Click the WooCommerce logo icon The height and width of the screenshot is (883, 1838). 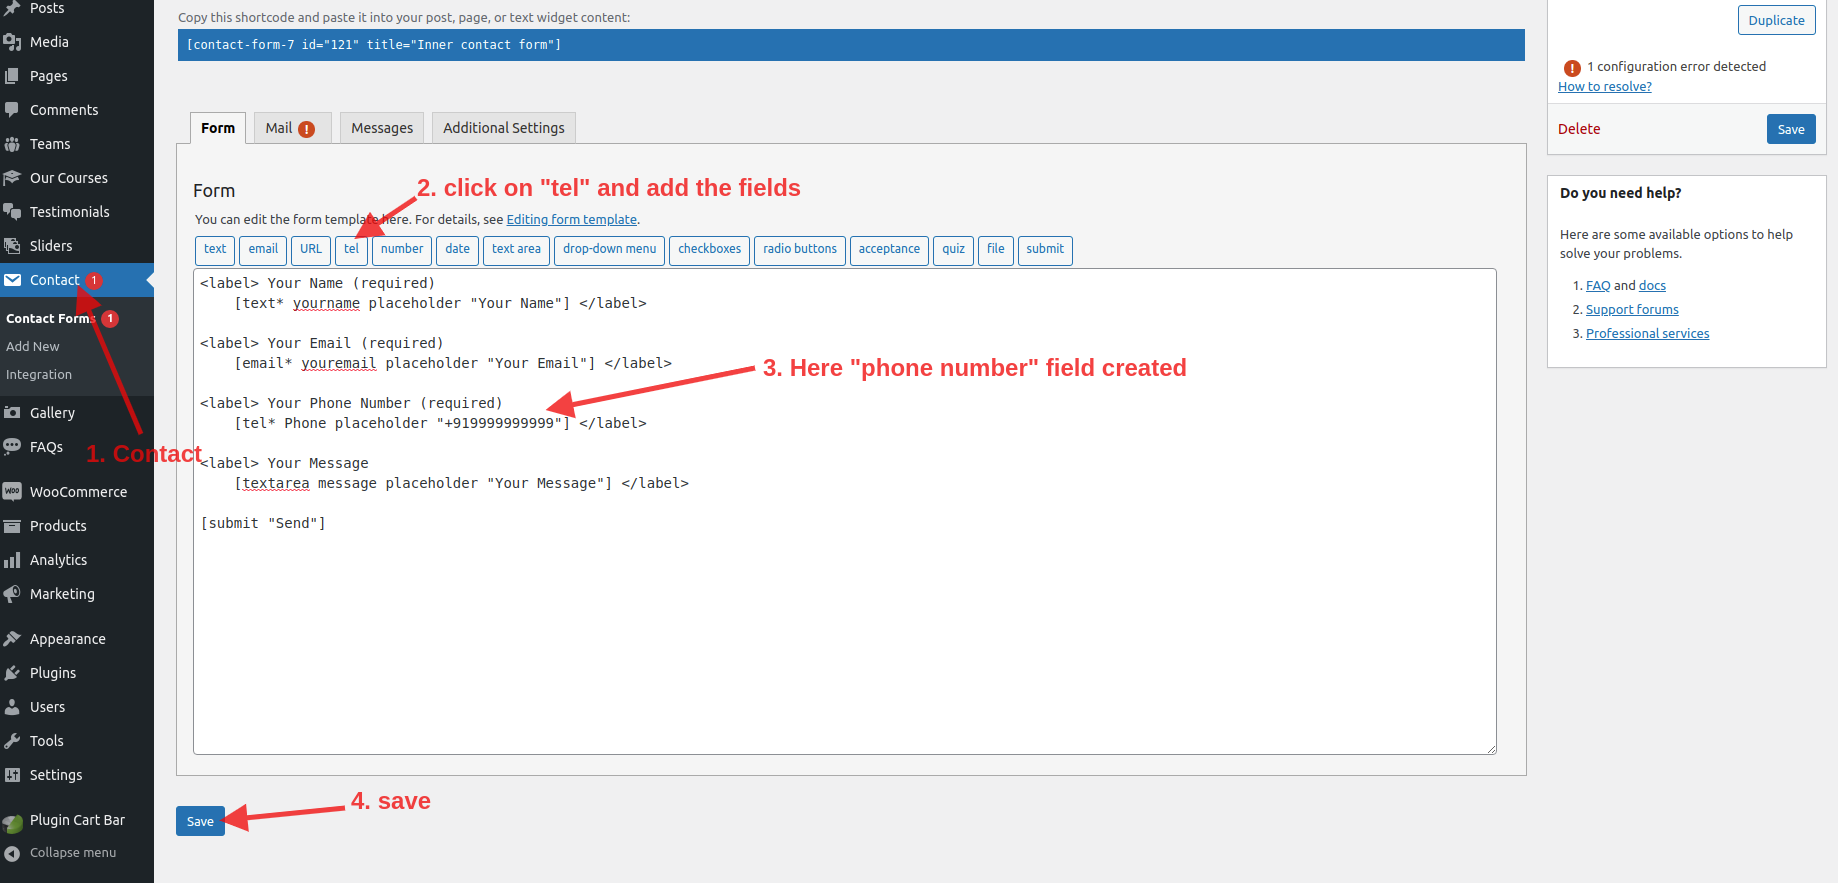(12, 492)
